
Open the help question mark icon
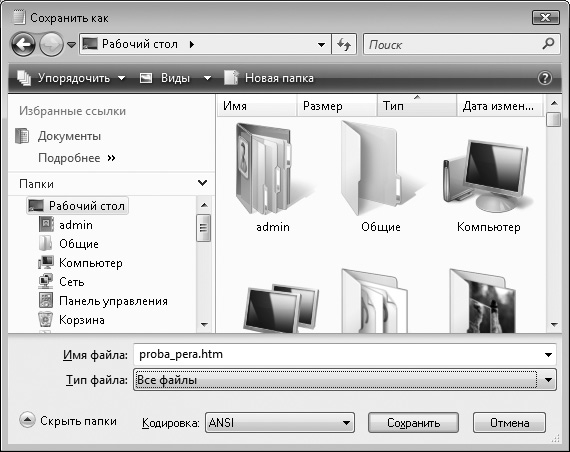[545, 78]
